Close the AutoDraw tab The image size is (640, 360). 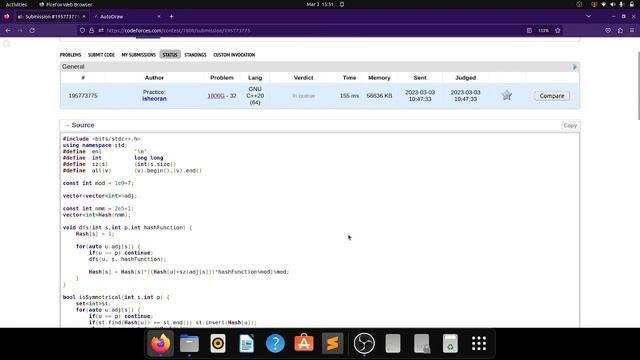[x=159, y=17]
